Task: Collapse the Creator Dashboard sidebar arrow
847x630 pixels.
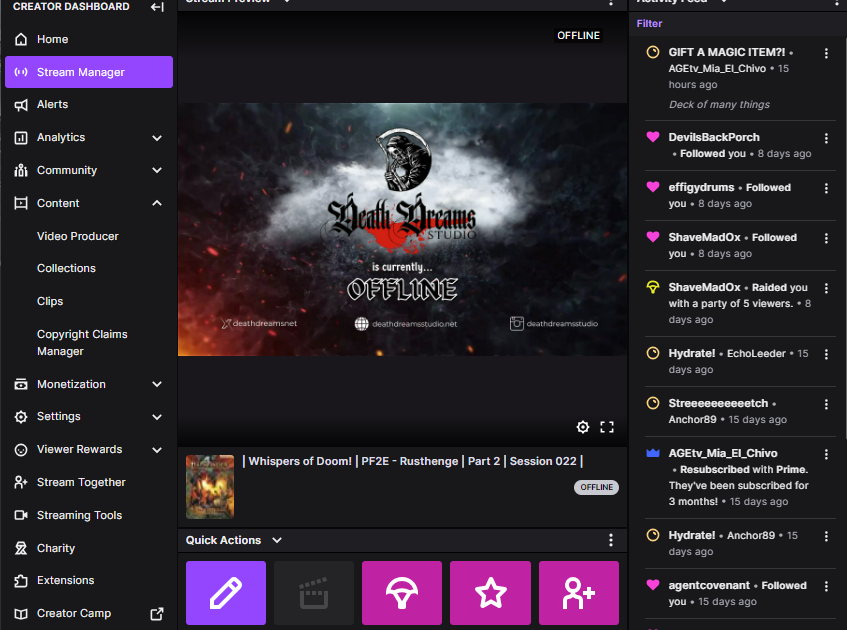Action: 157,7
